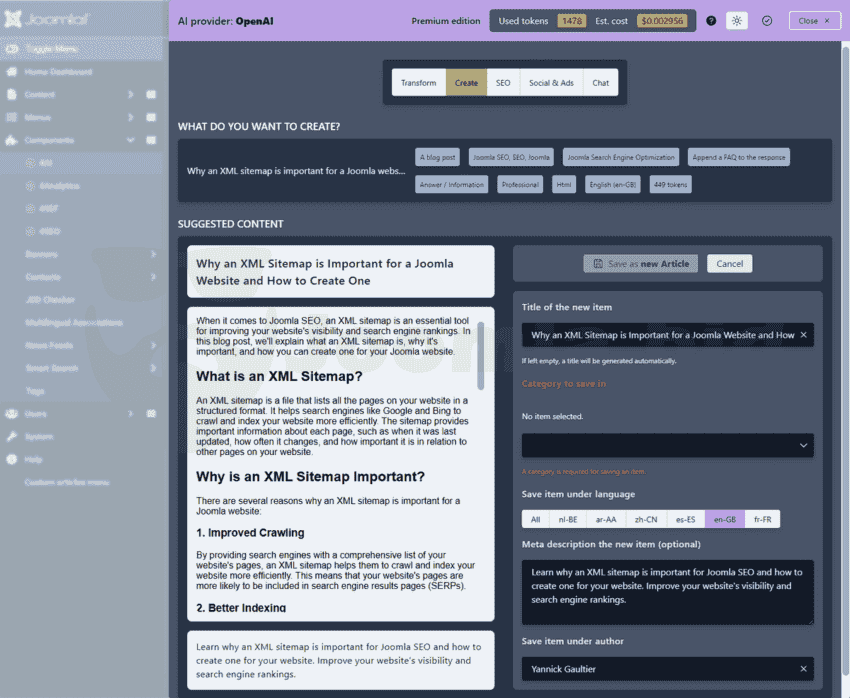This screenshot has width=850, height=698.
Task: Click the suggested content scrollbar
Action: coord(481,355)
